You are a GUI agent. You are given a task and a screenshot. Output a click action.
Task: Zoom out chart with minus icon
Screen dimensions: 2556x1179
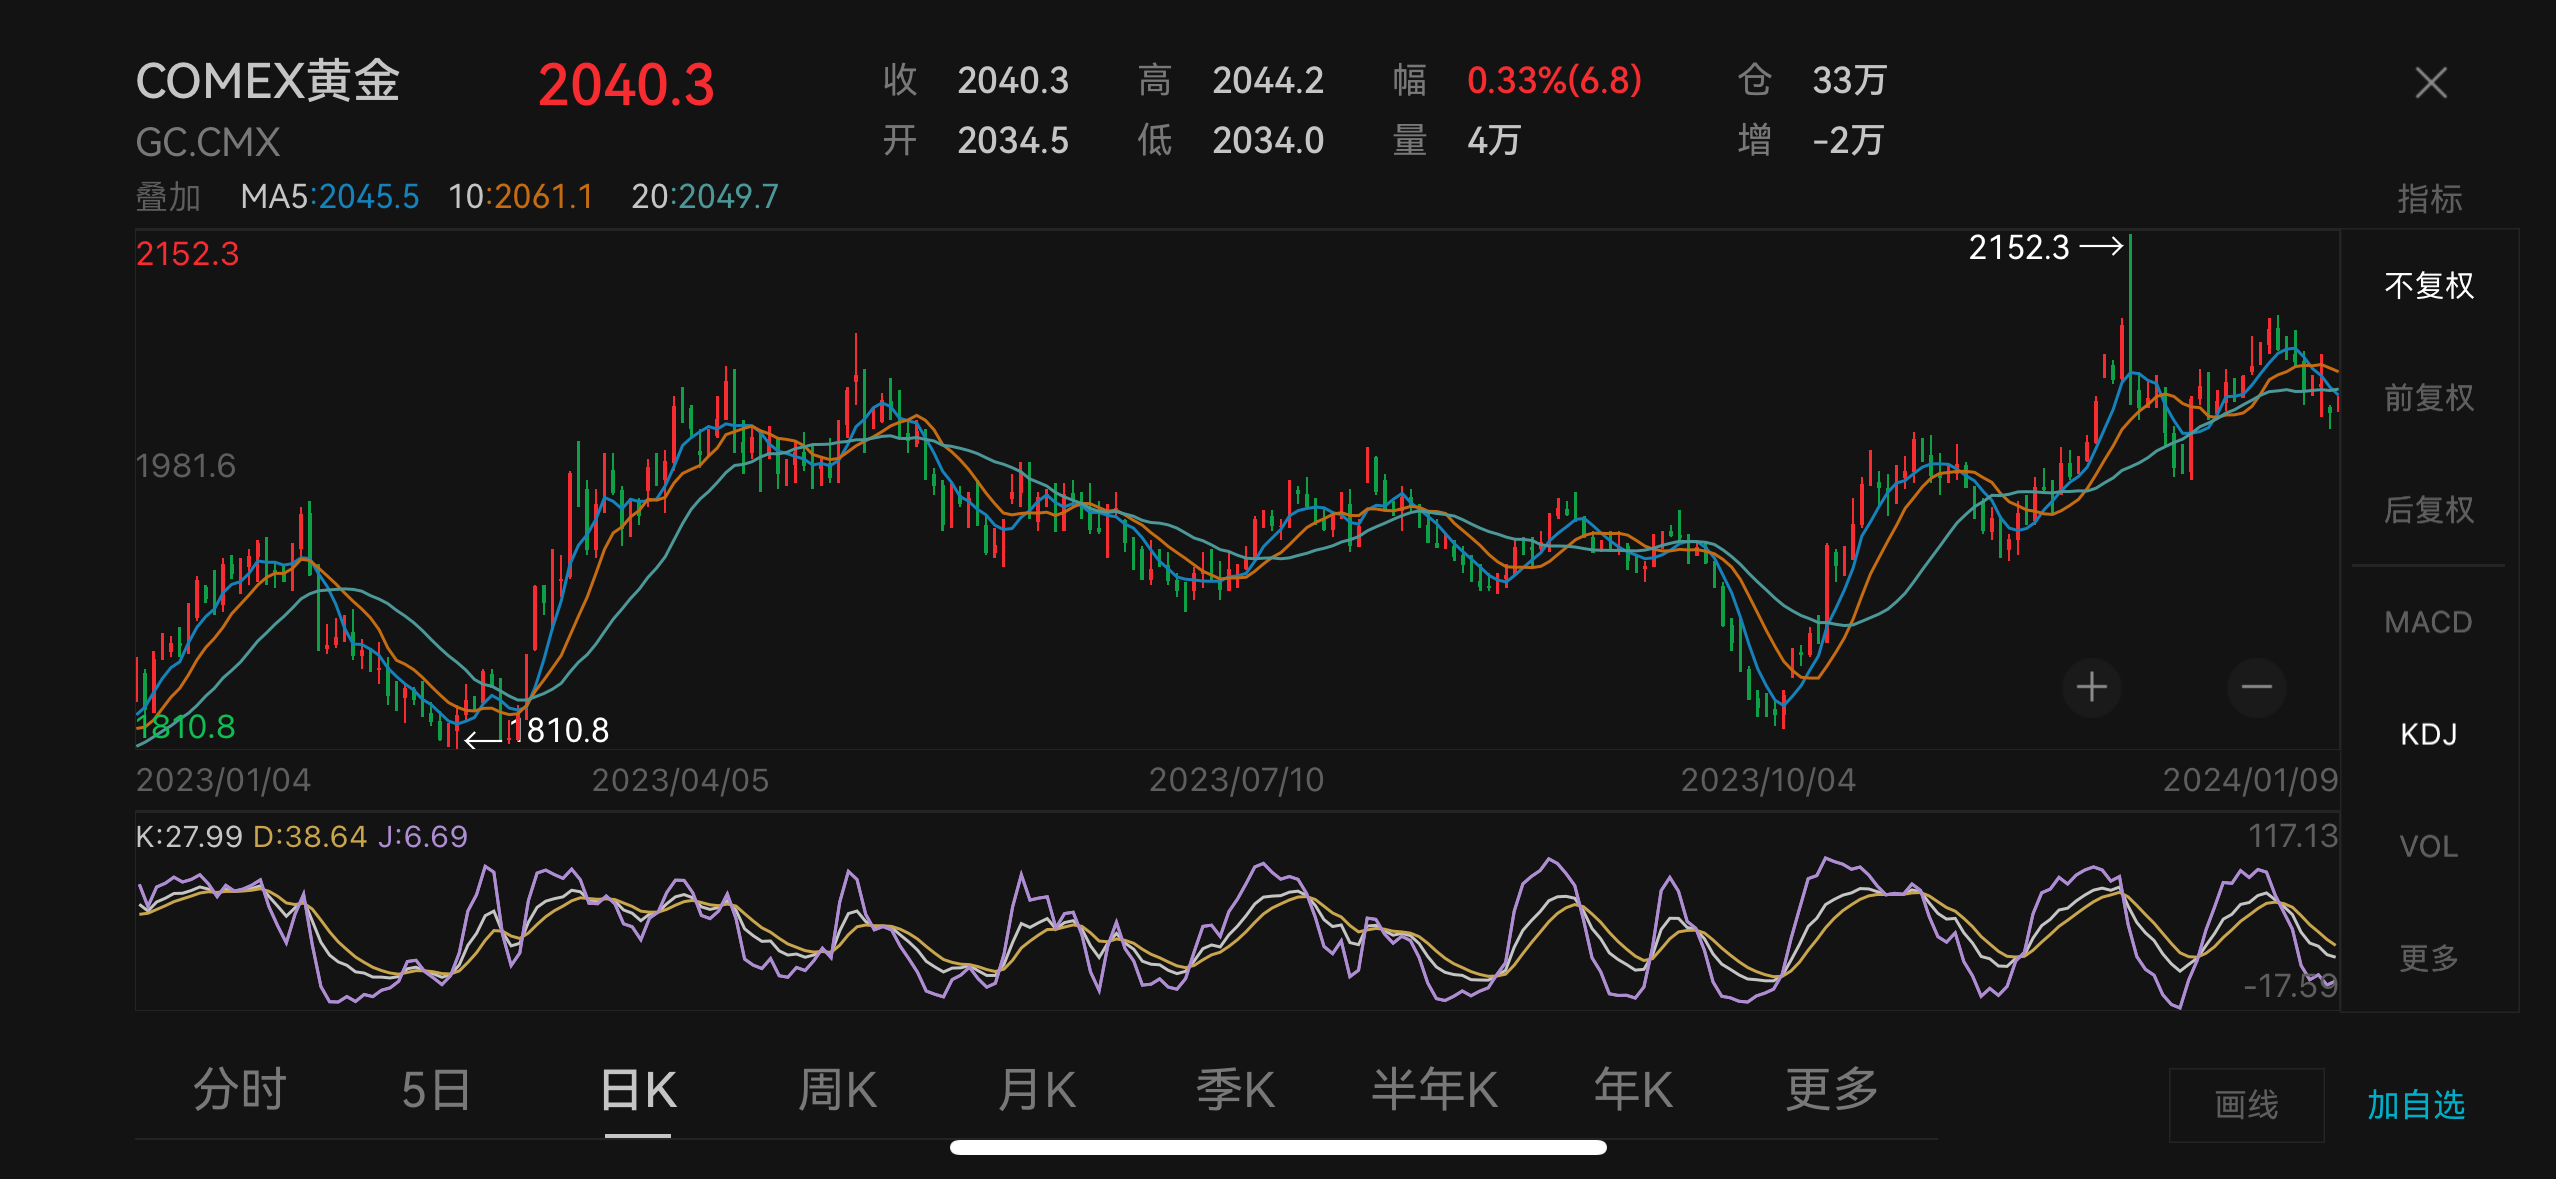pyautogui.click(x=2256, y=687)
